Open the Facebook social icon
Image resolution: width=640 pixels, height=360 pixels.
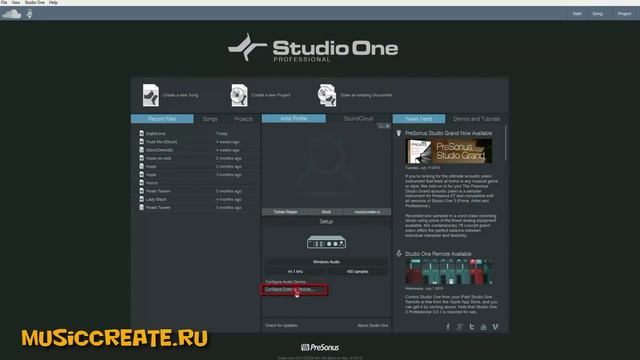[448, 327]
